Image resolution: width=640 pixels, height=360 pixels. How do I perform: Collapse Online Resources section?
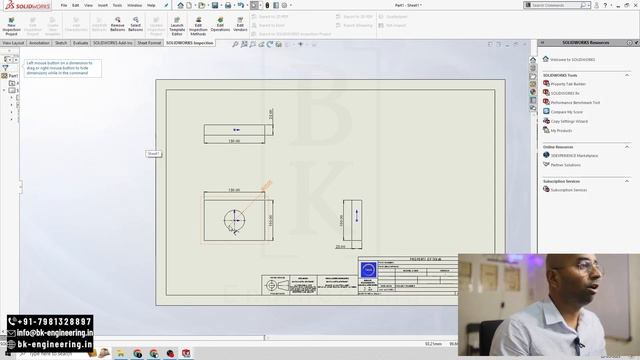pos(627,147)
